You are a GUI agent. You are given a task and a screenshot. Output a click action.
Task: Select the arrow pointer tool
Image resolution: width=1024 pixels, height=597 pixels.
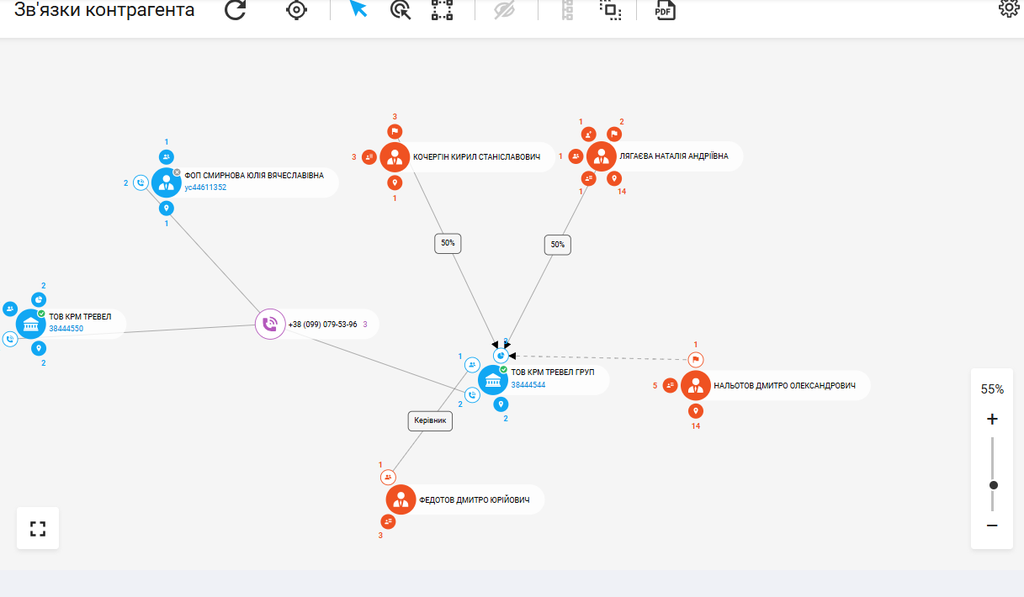click(x=358, y=10)
